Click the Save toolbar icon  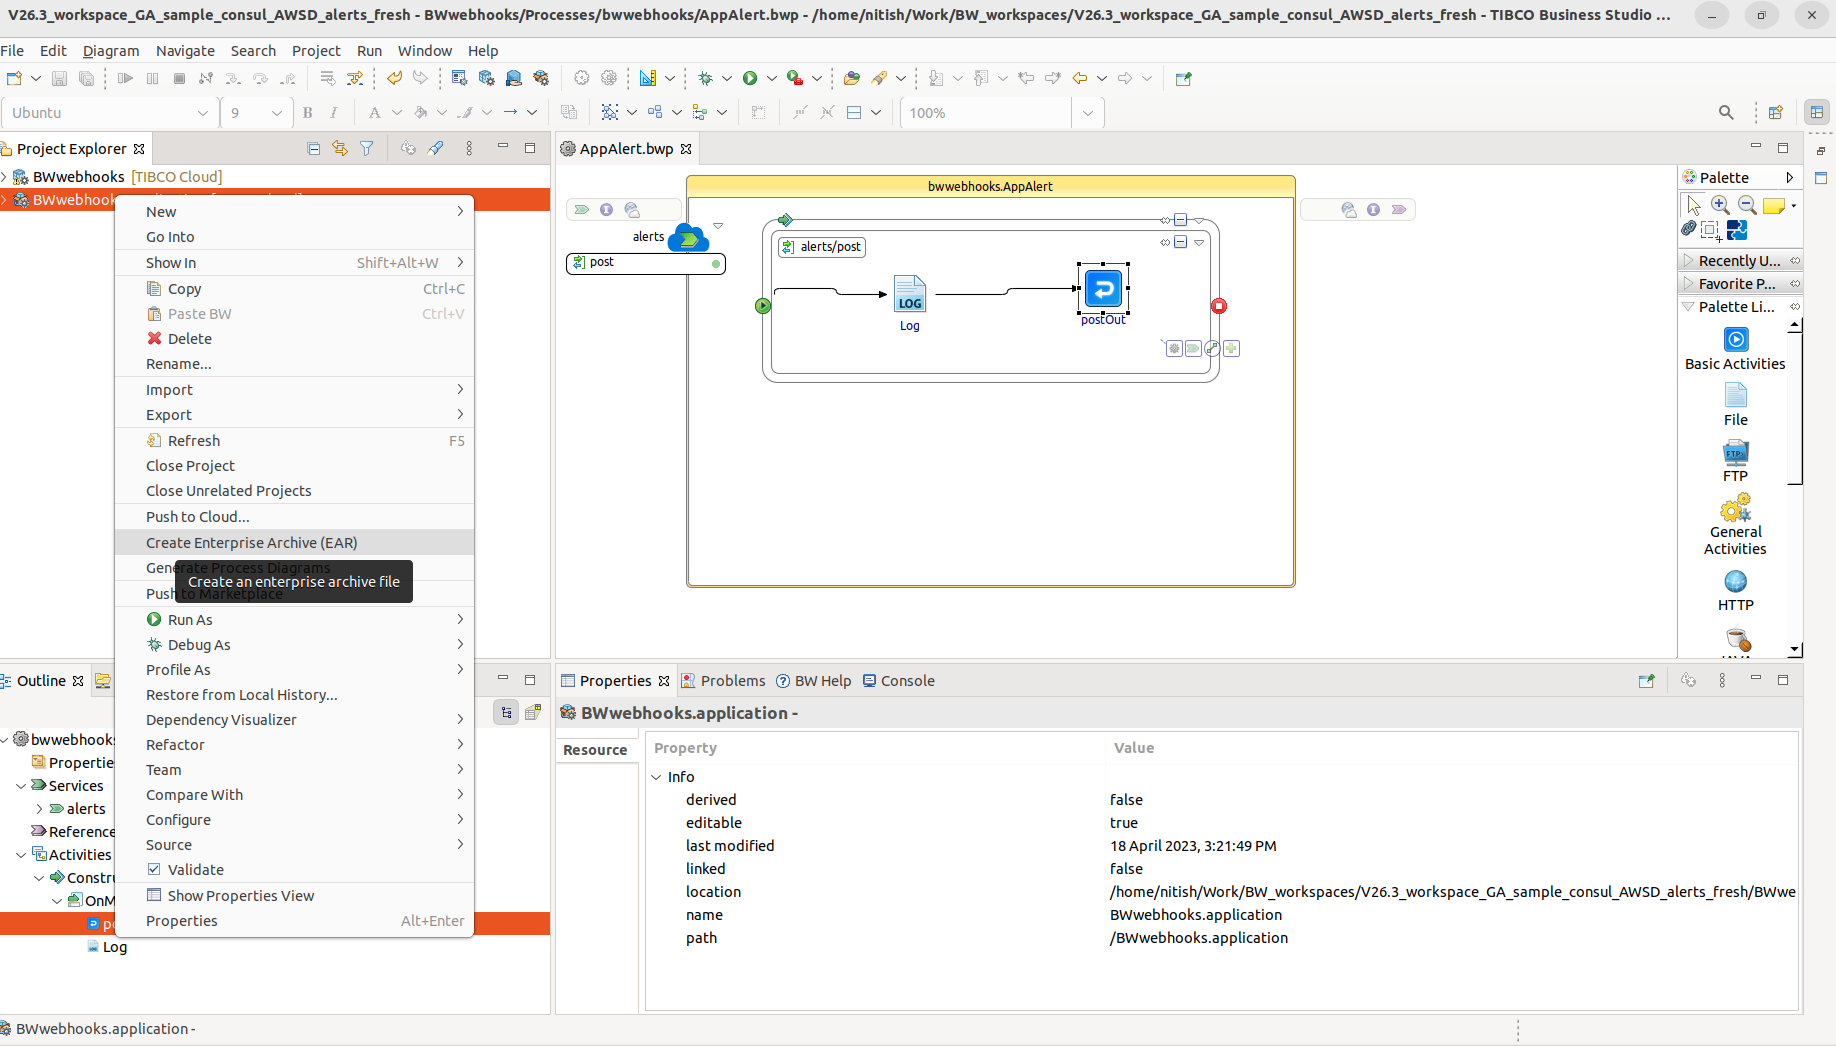(x=59, y=78)
